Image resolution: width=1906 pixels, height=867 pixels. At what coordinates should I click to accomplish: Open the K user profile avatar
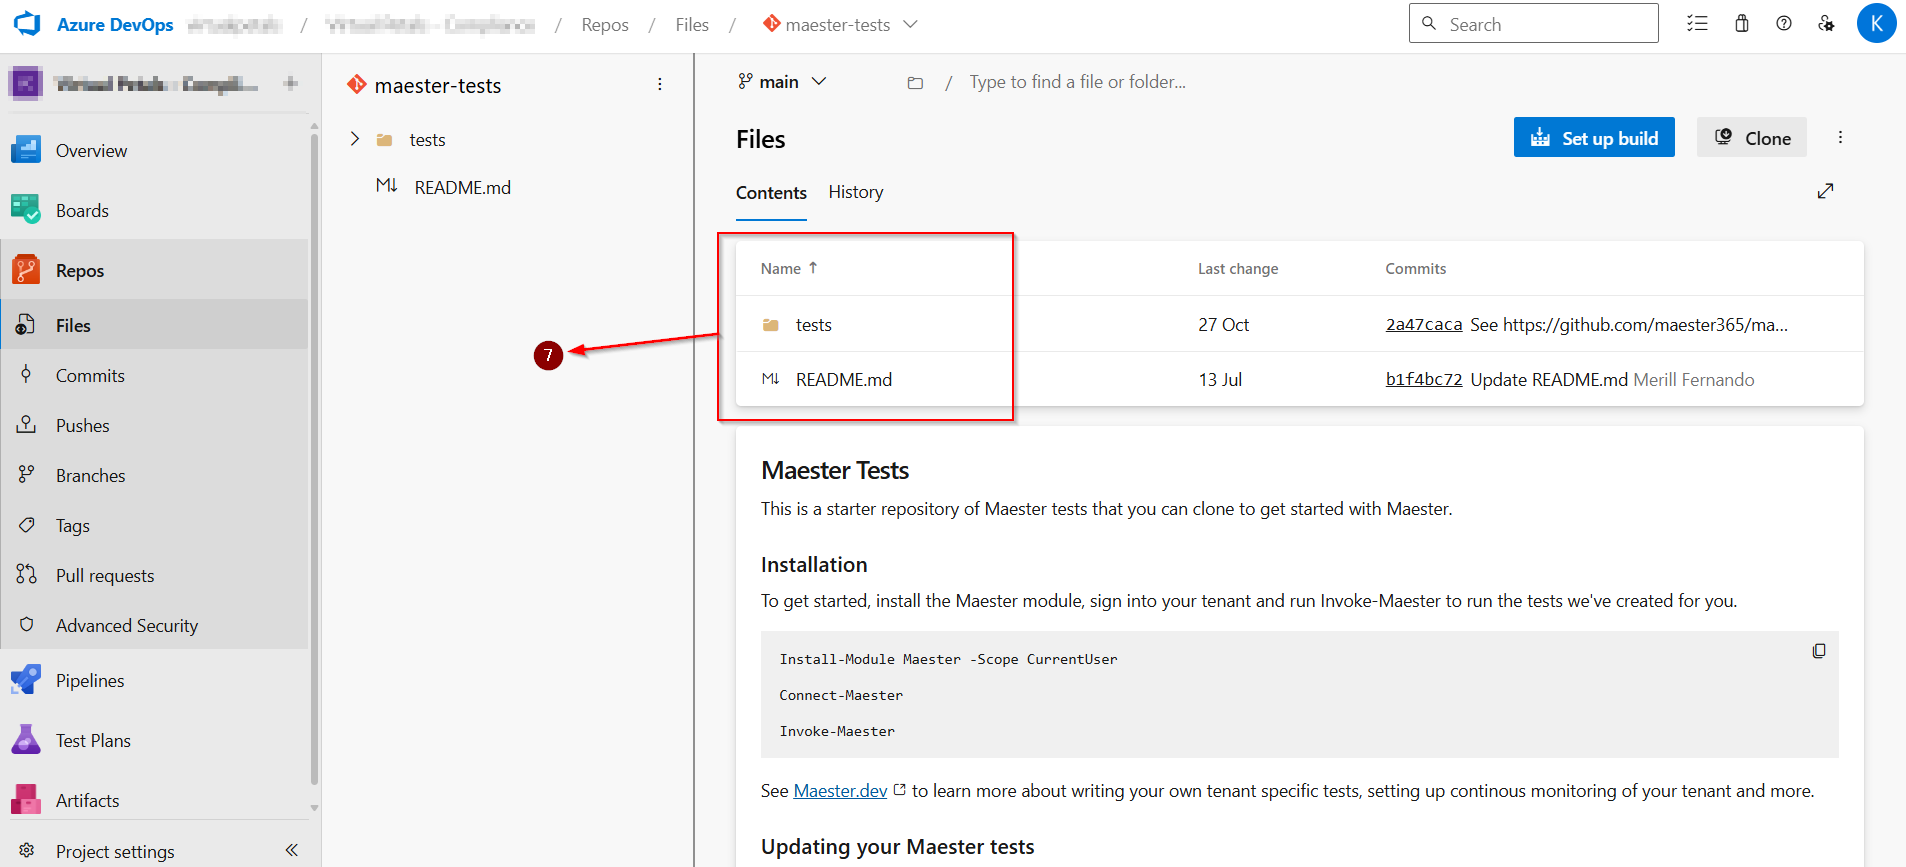coord(1876,23)
